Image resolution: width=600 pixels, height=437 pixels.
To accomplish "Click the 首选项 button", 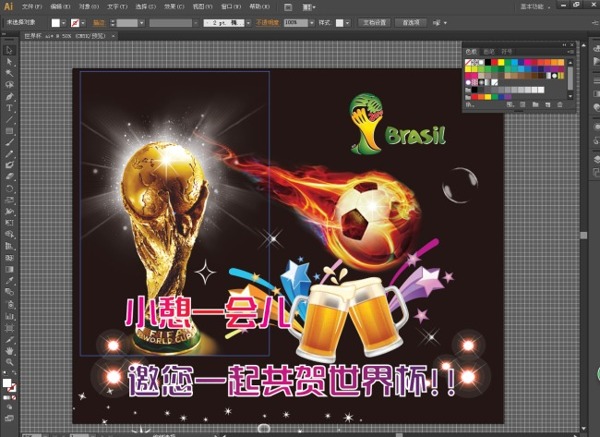I will click(410, 23).
